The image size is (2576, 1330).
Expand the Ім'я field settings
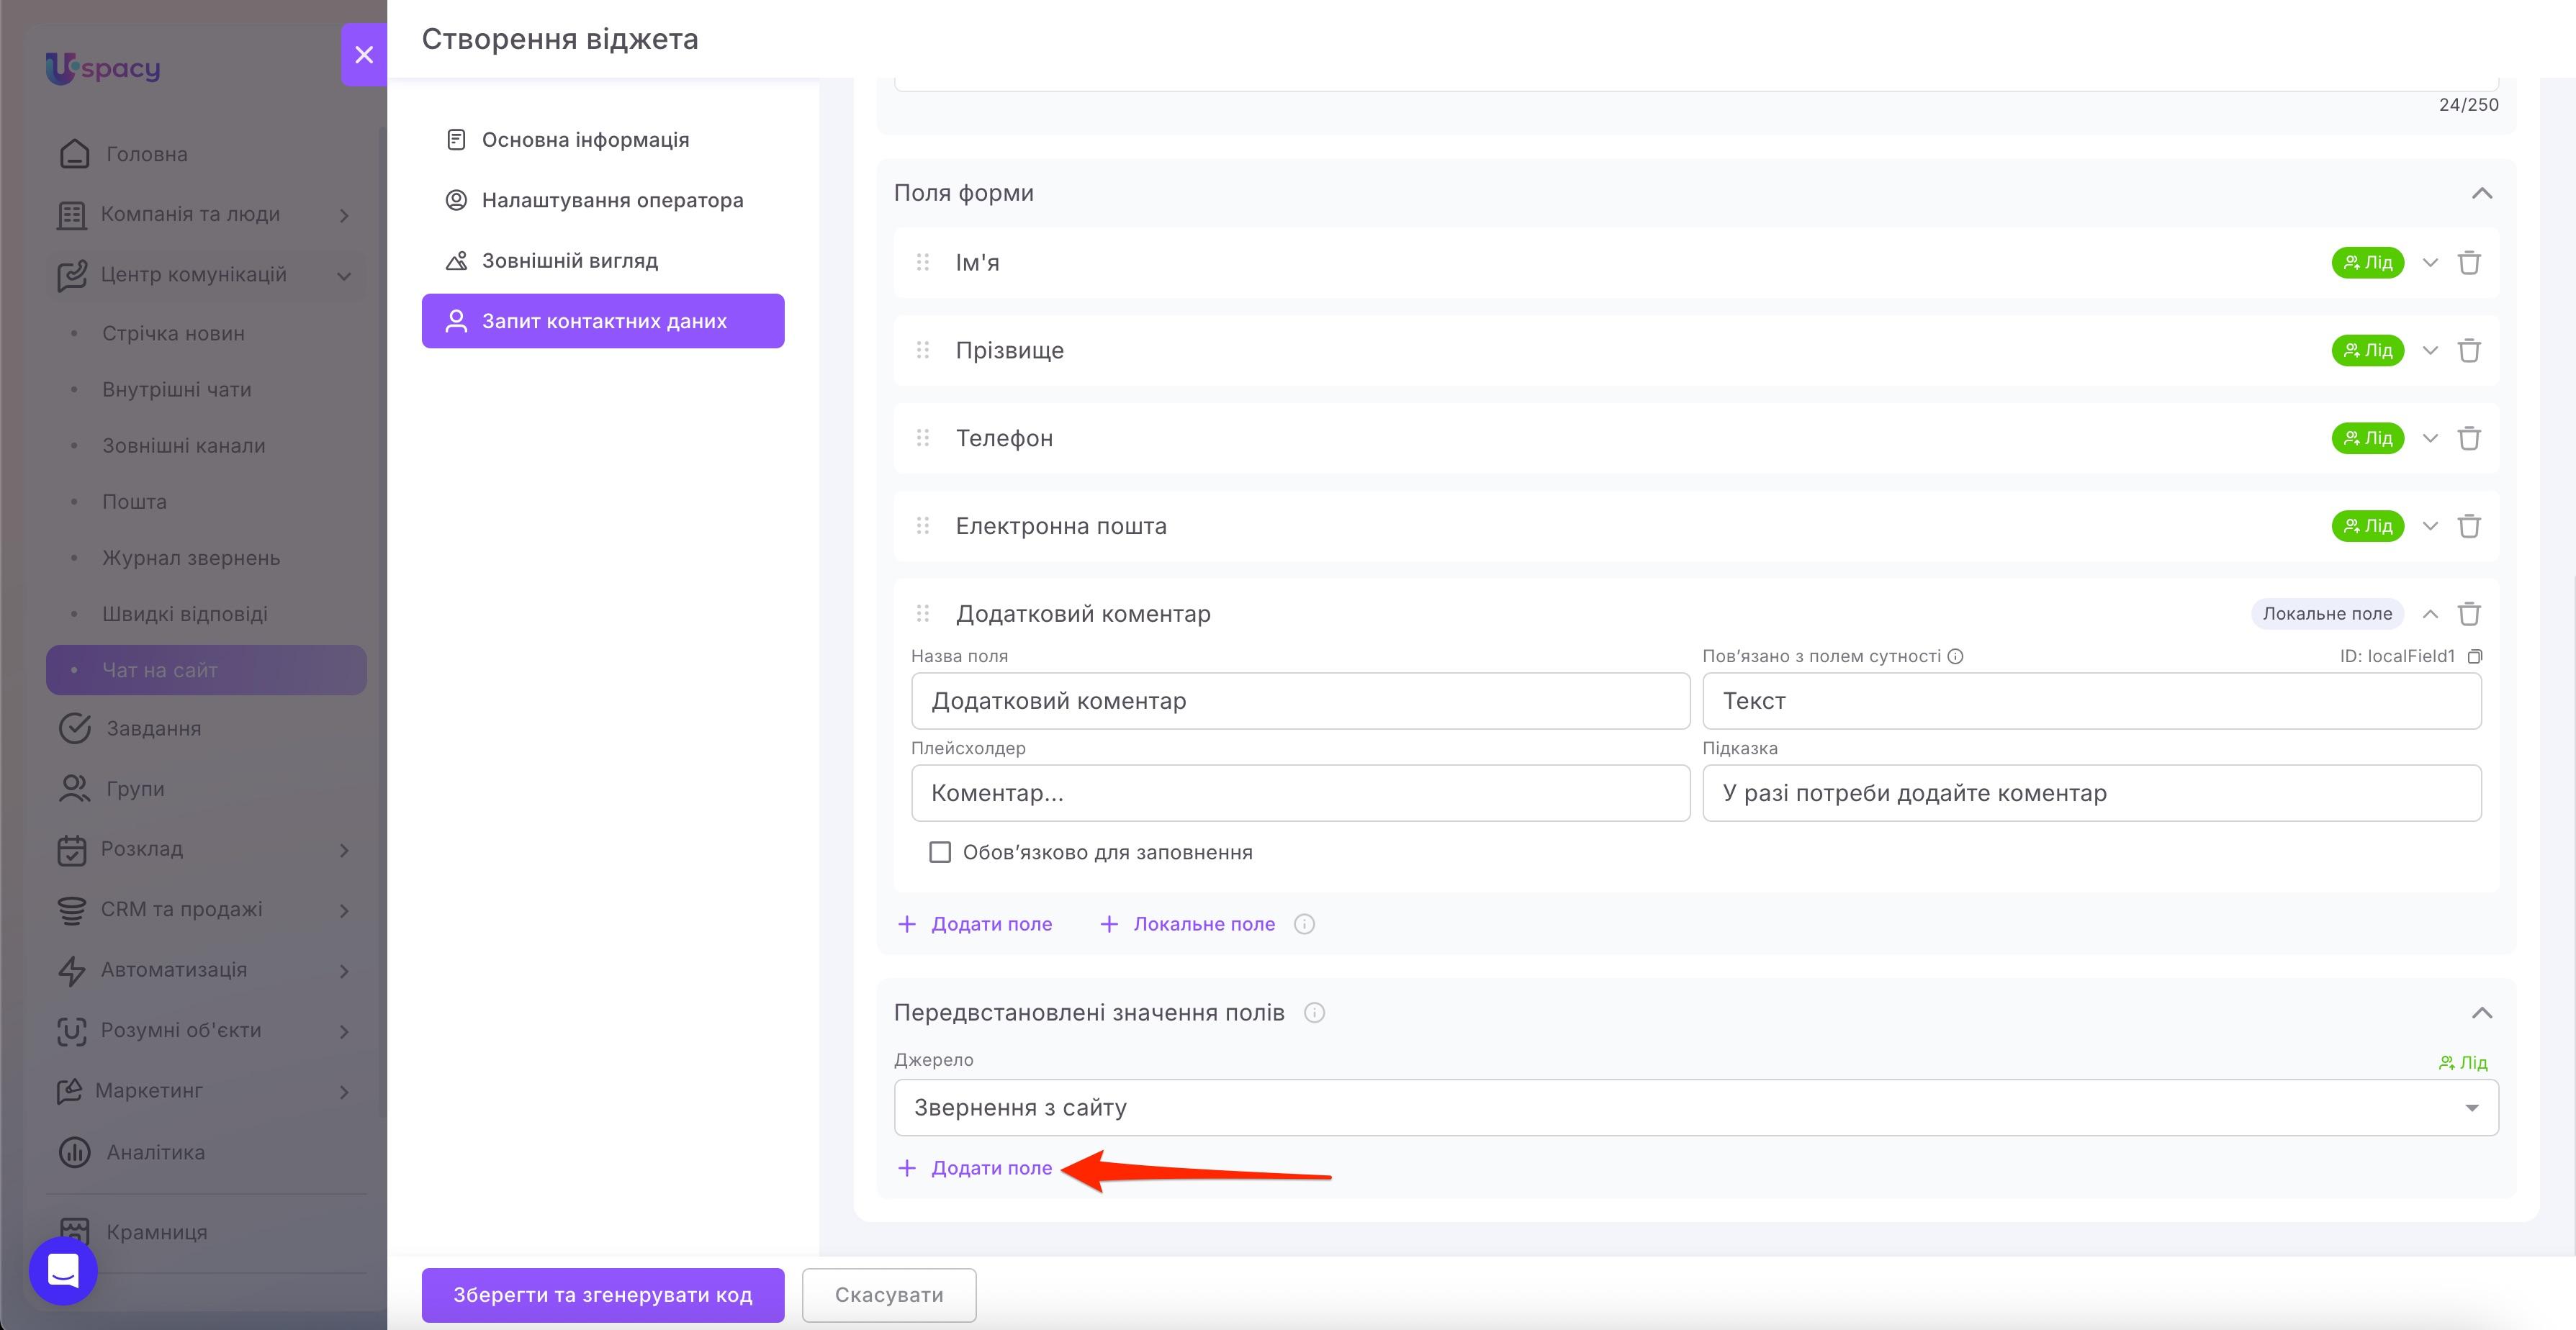pos(2430,263)
